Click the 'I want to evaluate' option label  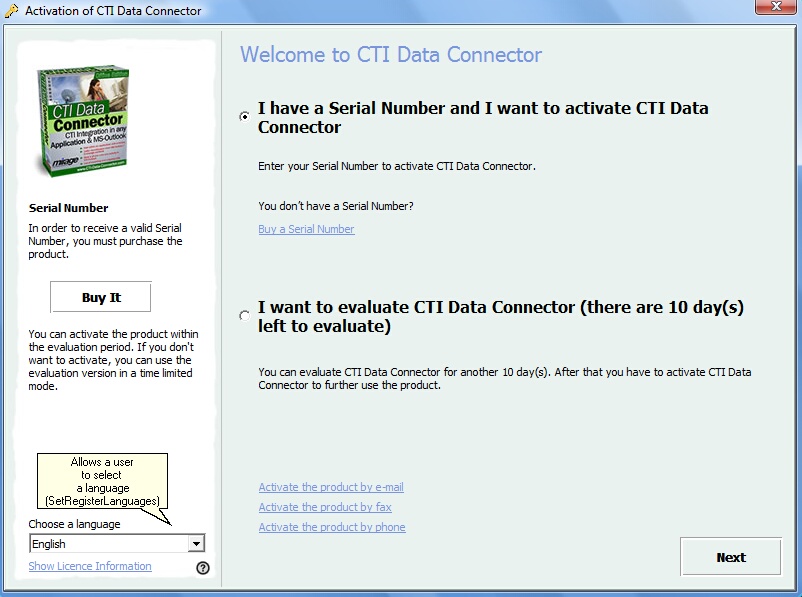[500, 316]
